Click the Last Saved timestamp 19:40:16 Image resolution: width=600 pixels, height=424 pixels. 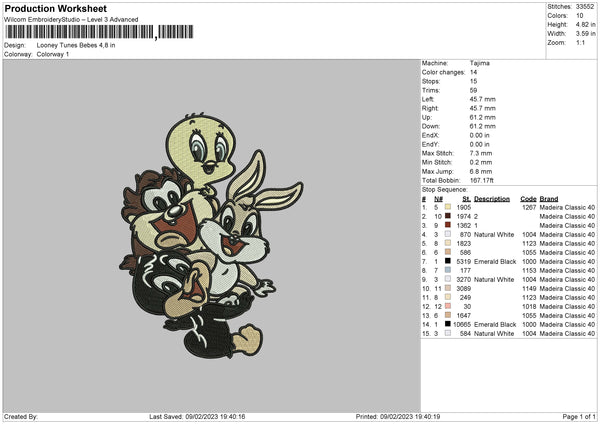pos(232,417)
